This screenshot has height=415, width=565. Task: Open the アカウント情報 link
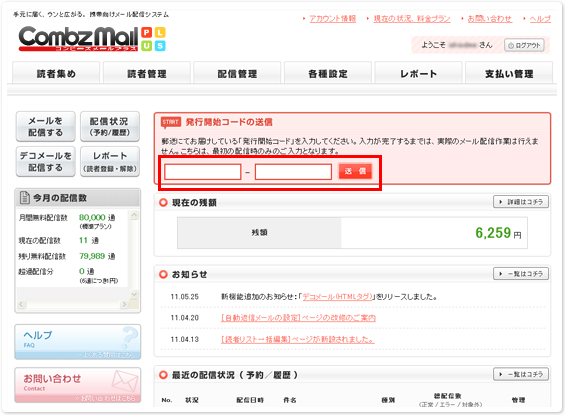point(333,19)
